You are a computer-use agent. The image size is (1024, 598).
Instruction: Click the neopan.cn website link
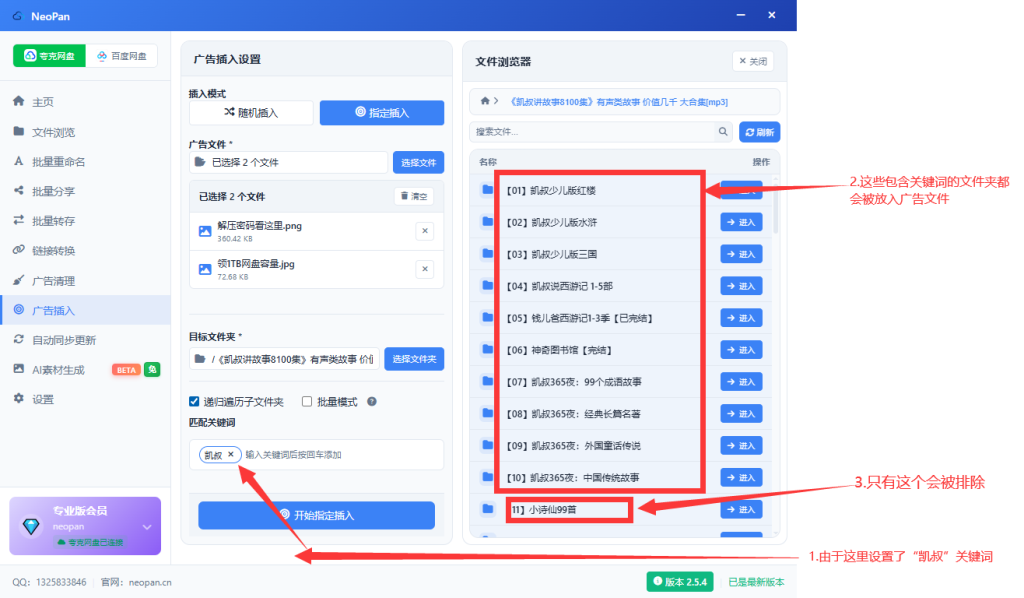[150, 582]
